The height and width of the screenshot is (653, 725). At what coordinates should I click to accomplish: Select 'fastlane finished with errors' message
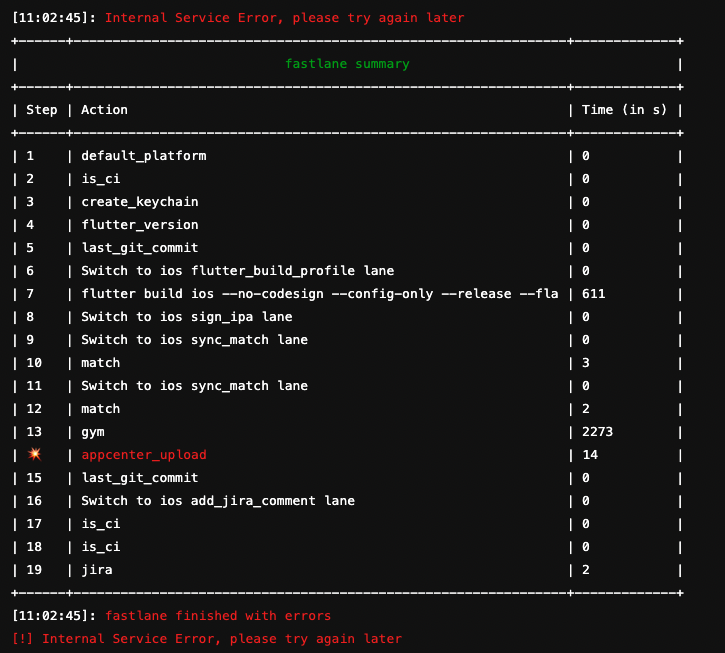[x=218, y=616]
